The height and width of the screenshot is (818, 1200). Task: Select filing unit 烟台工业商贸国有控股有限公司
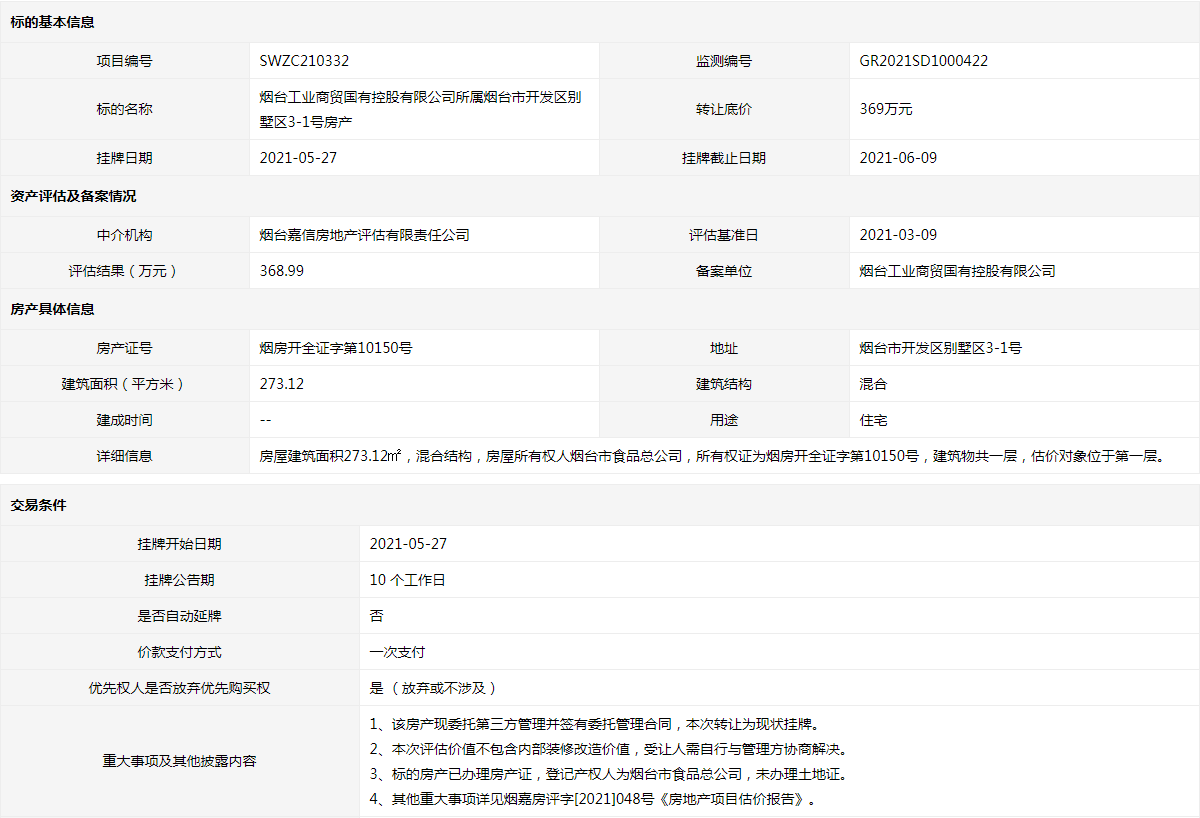958,271
